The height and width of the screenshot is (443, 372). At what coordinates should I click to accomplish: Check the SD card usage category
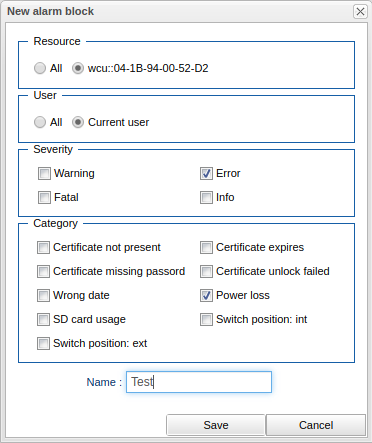point(43,319)
